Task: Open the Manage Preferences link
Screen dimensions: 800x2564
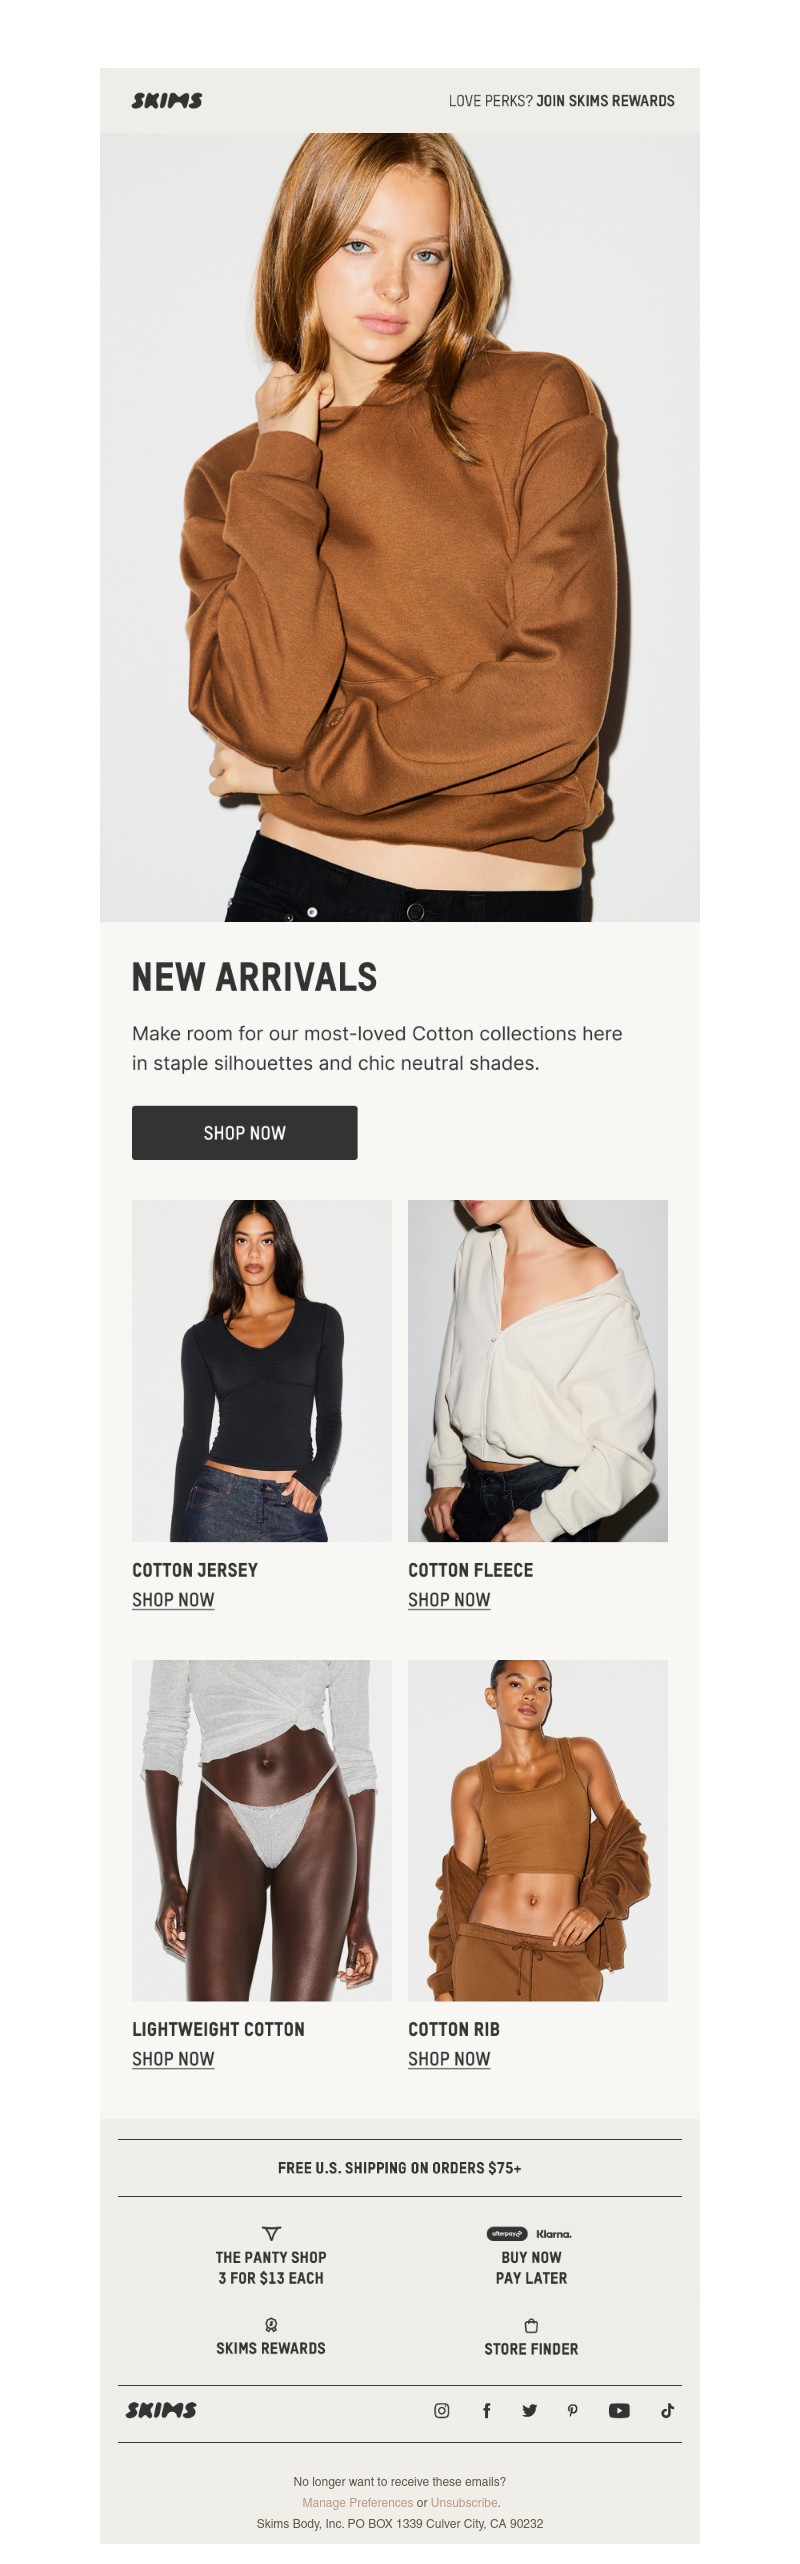Action: coord(358,2502)
